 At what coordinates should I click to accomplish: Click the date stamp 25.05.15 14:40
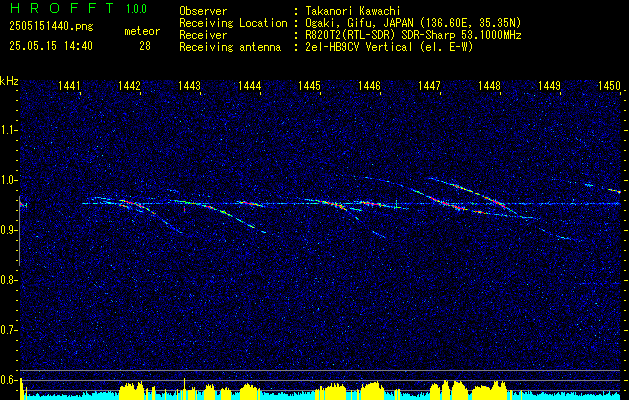tap(51, 46)
